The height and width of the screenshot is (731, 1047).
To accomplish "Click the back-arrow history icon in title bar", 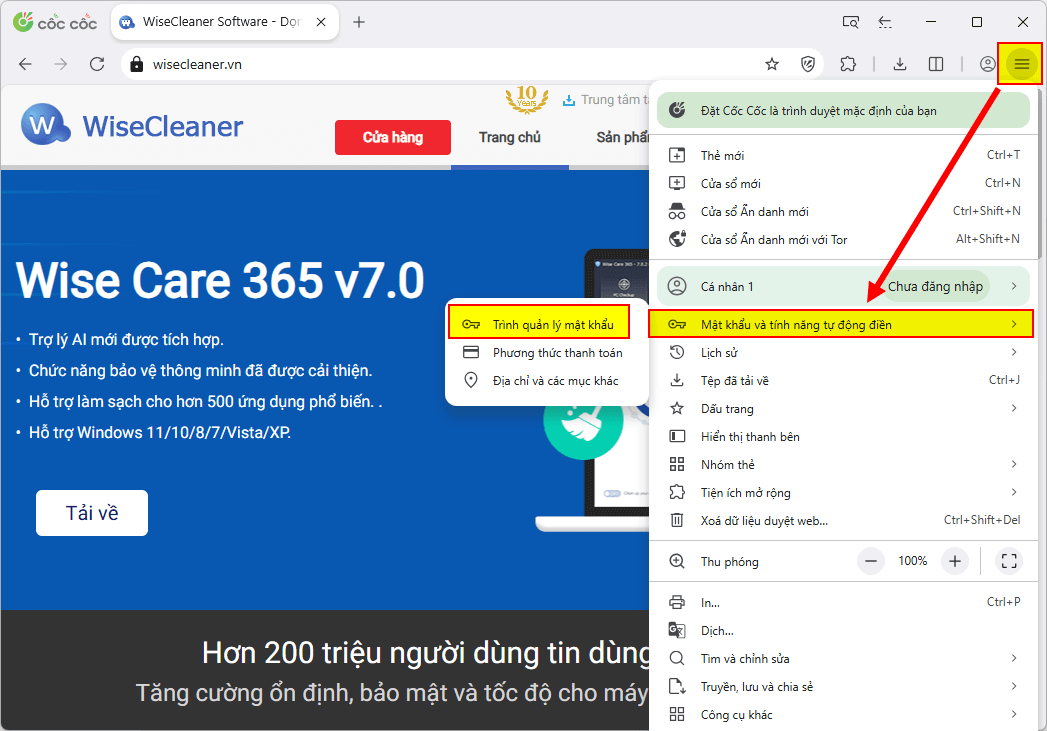I will tap(885, 22).
